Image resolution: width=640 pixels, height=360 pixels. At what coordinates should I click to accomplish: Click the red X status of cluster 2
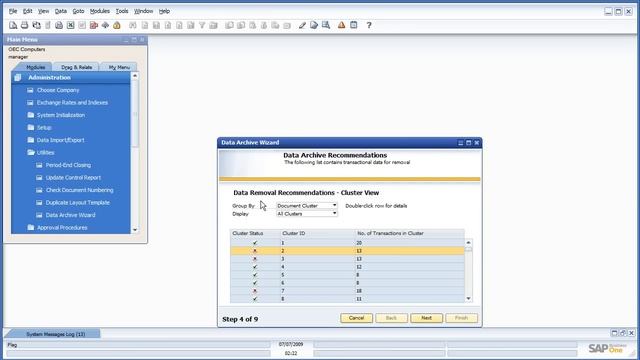pyautogui.click(x=255, y=251)
